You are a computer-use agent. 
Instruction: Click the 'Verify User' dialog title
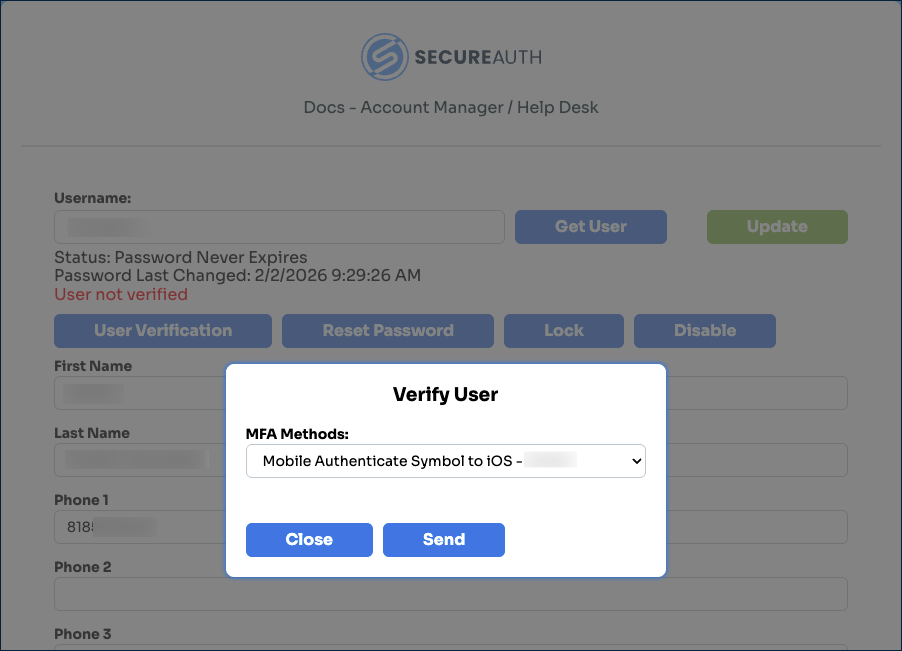tap(445, 395)
